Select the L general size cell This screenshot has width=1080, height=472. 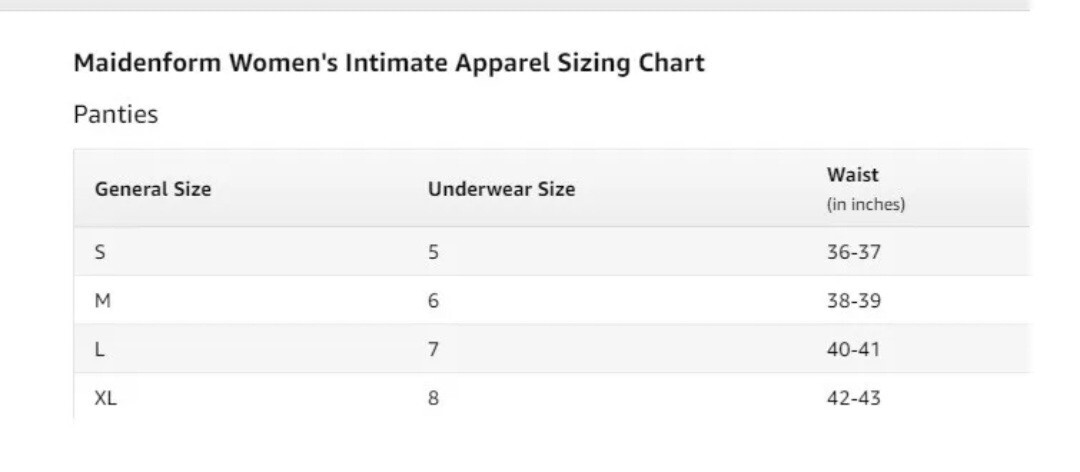100,350
